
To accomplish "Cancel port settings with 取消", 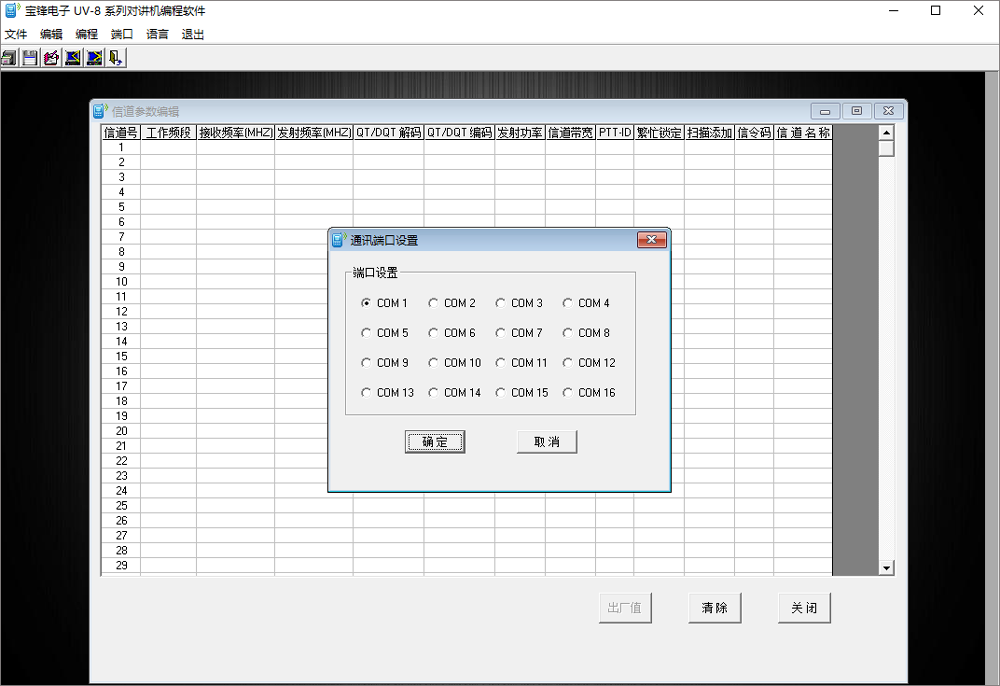I will [x=547, y=442].
